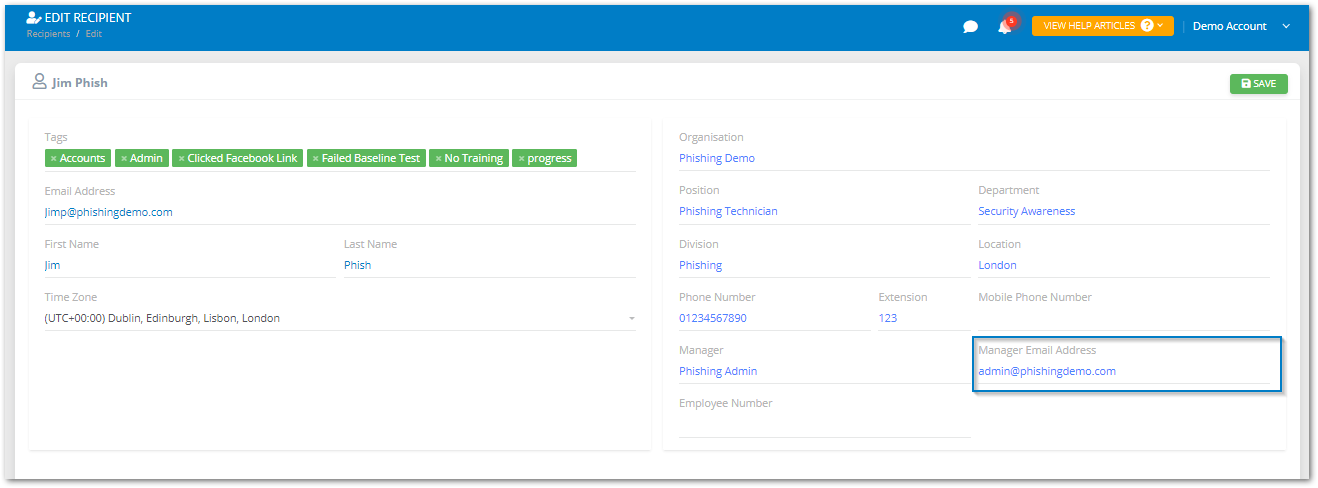Click the Phone Number field
The height and width of the screenshot is (488, 1318).
(x=775, y=318)
